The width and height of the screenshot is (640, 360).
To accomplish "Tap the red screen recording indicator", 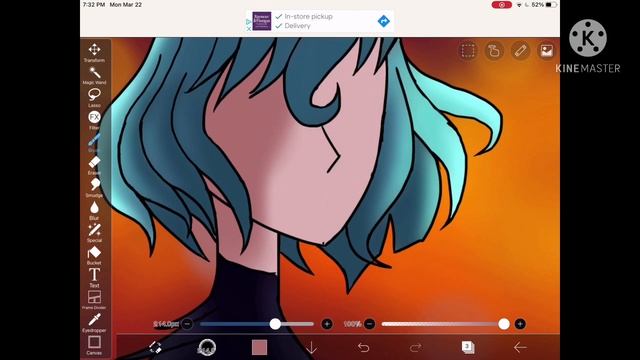I will [502, 5].
